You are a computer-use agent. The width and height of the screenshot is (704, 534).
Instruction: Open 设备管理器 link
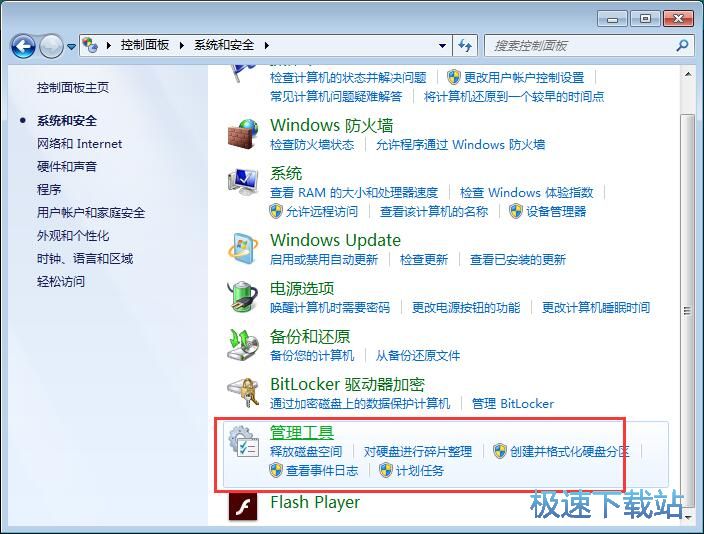556,212
